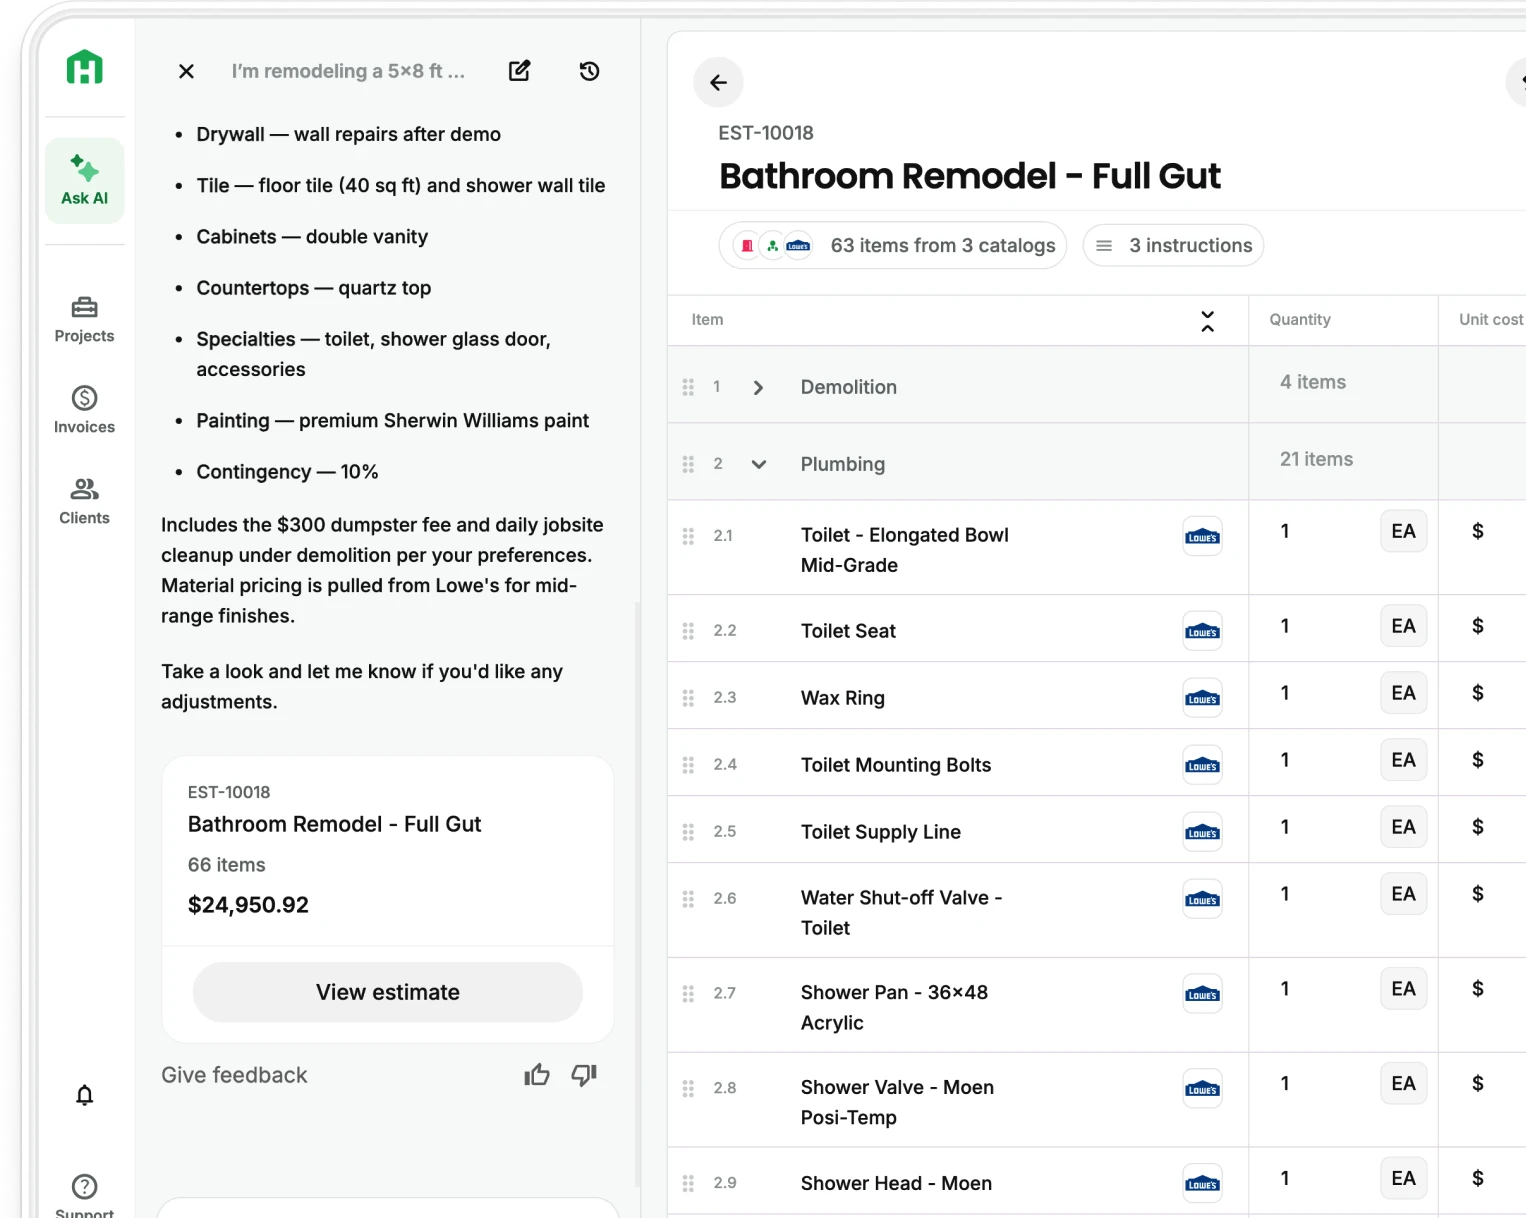Click the Support help icon
The image size is (1526, 1218).
pos(84,1187)
